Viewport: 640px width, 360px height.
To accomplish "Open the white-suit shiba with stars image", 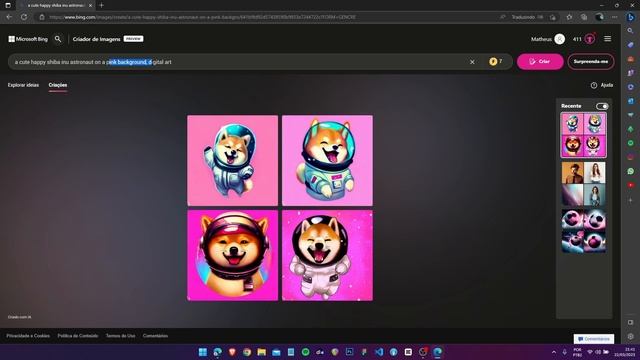I will tap(327, 256).
